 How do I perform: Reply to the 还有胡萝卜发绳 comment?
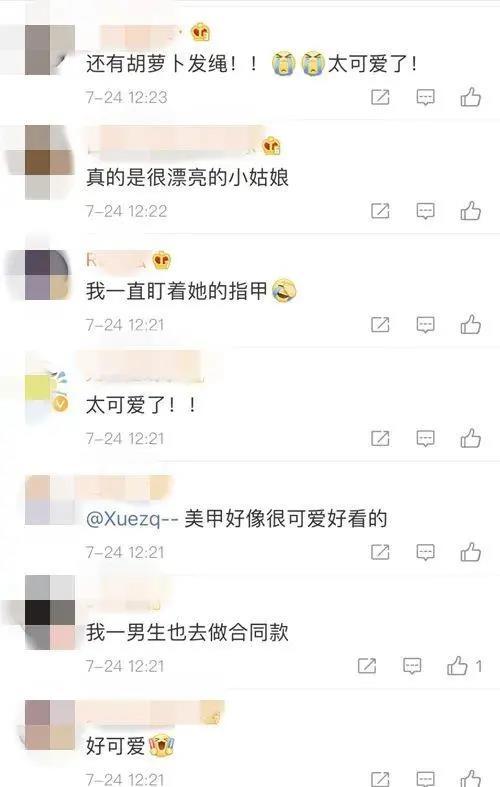click(x=425, y=97)
